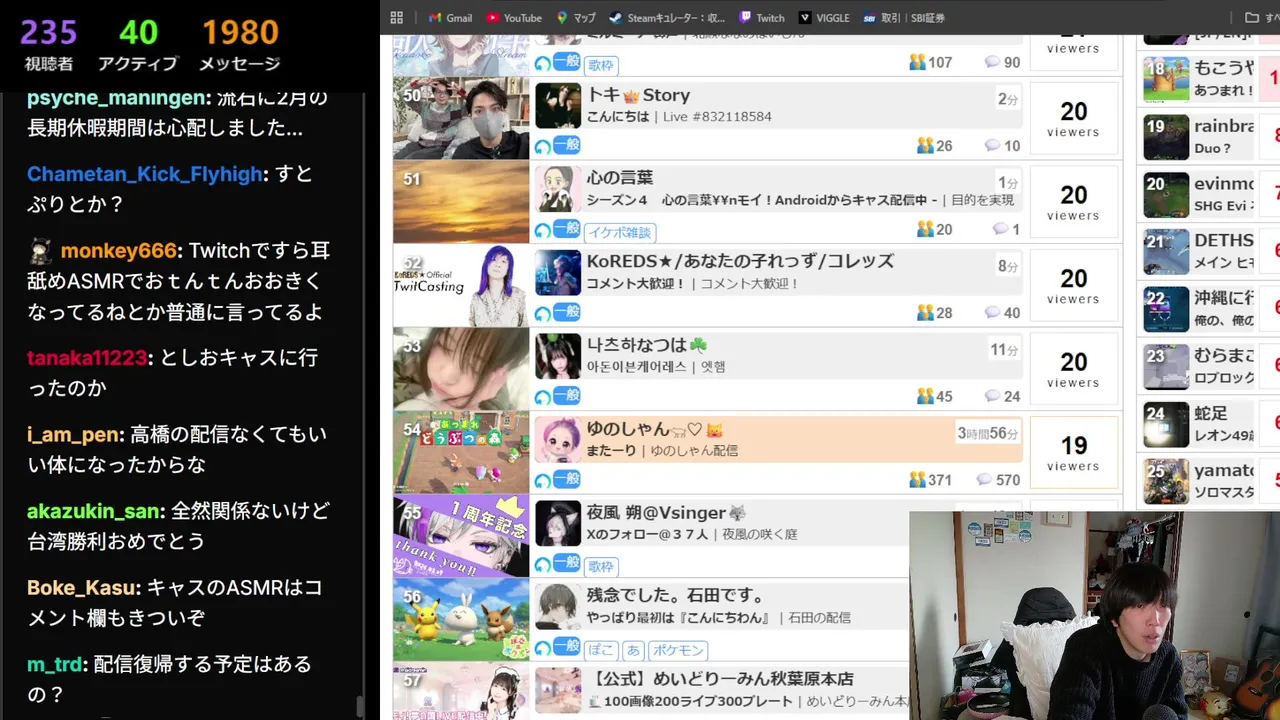Open the browser apps grid icon
1280x720 pixels.
[x=397, y=17]
